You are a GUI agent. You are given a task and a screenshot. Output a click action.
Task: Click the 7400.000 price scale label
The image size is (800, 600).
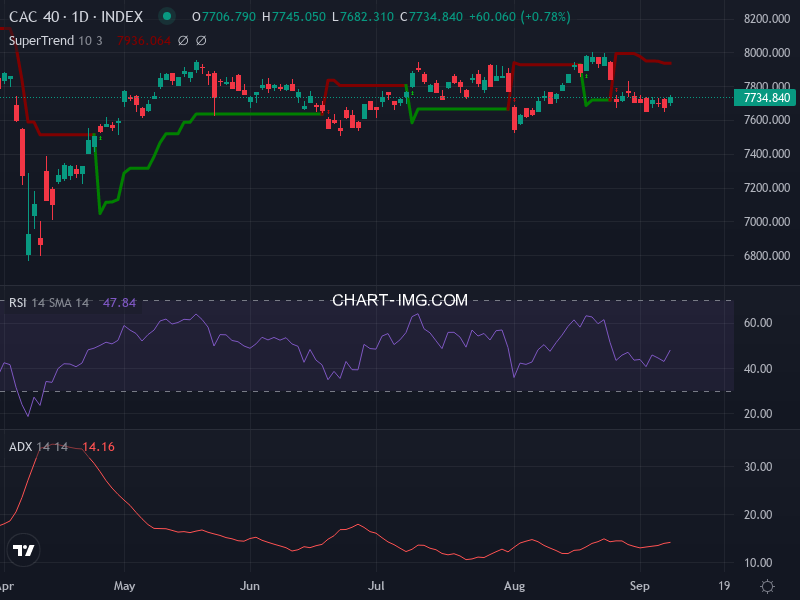767,154
